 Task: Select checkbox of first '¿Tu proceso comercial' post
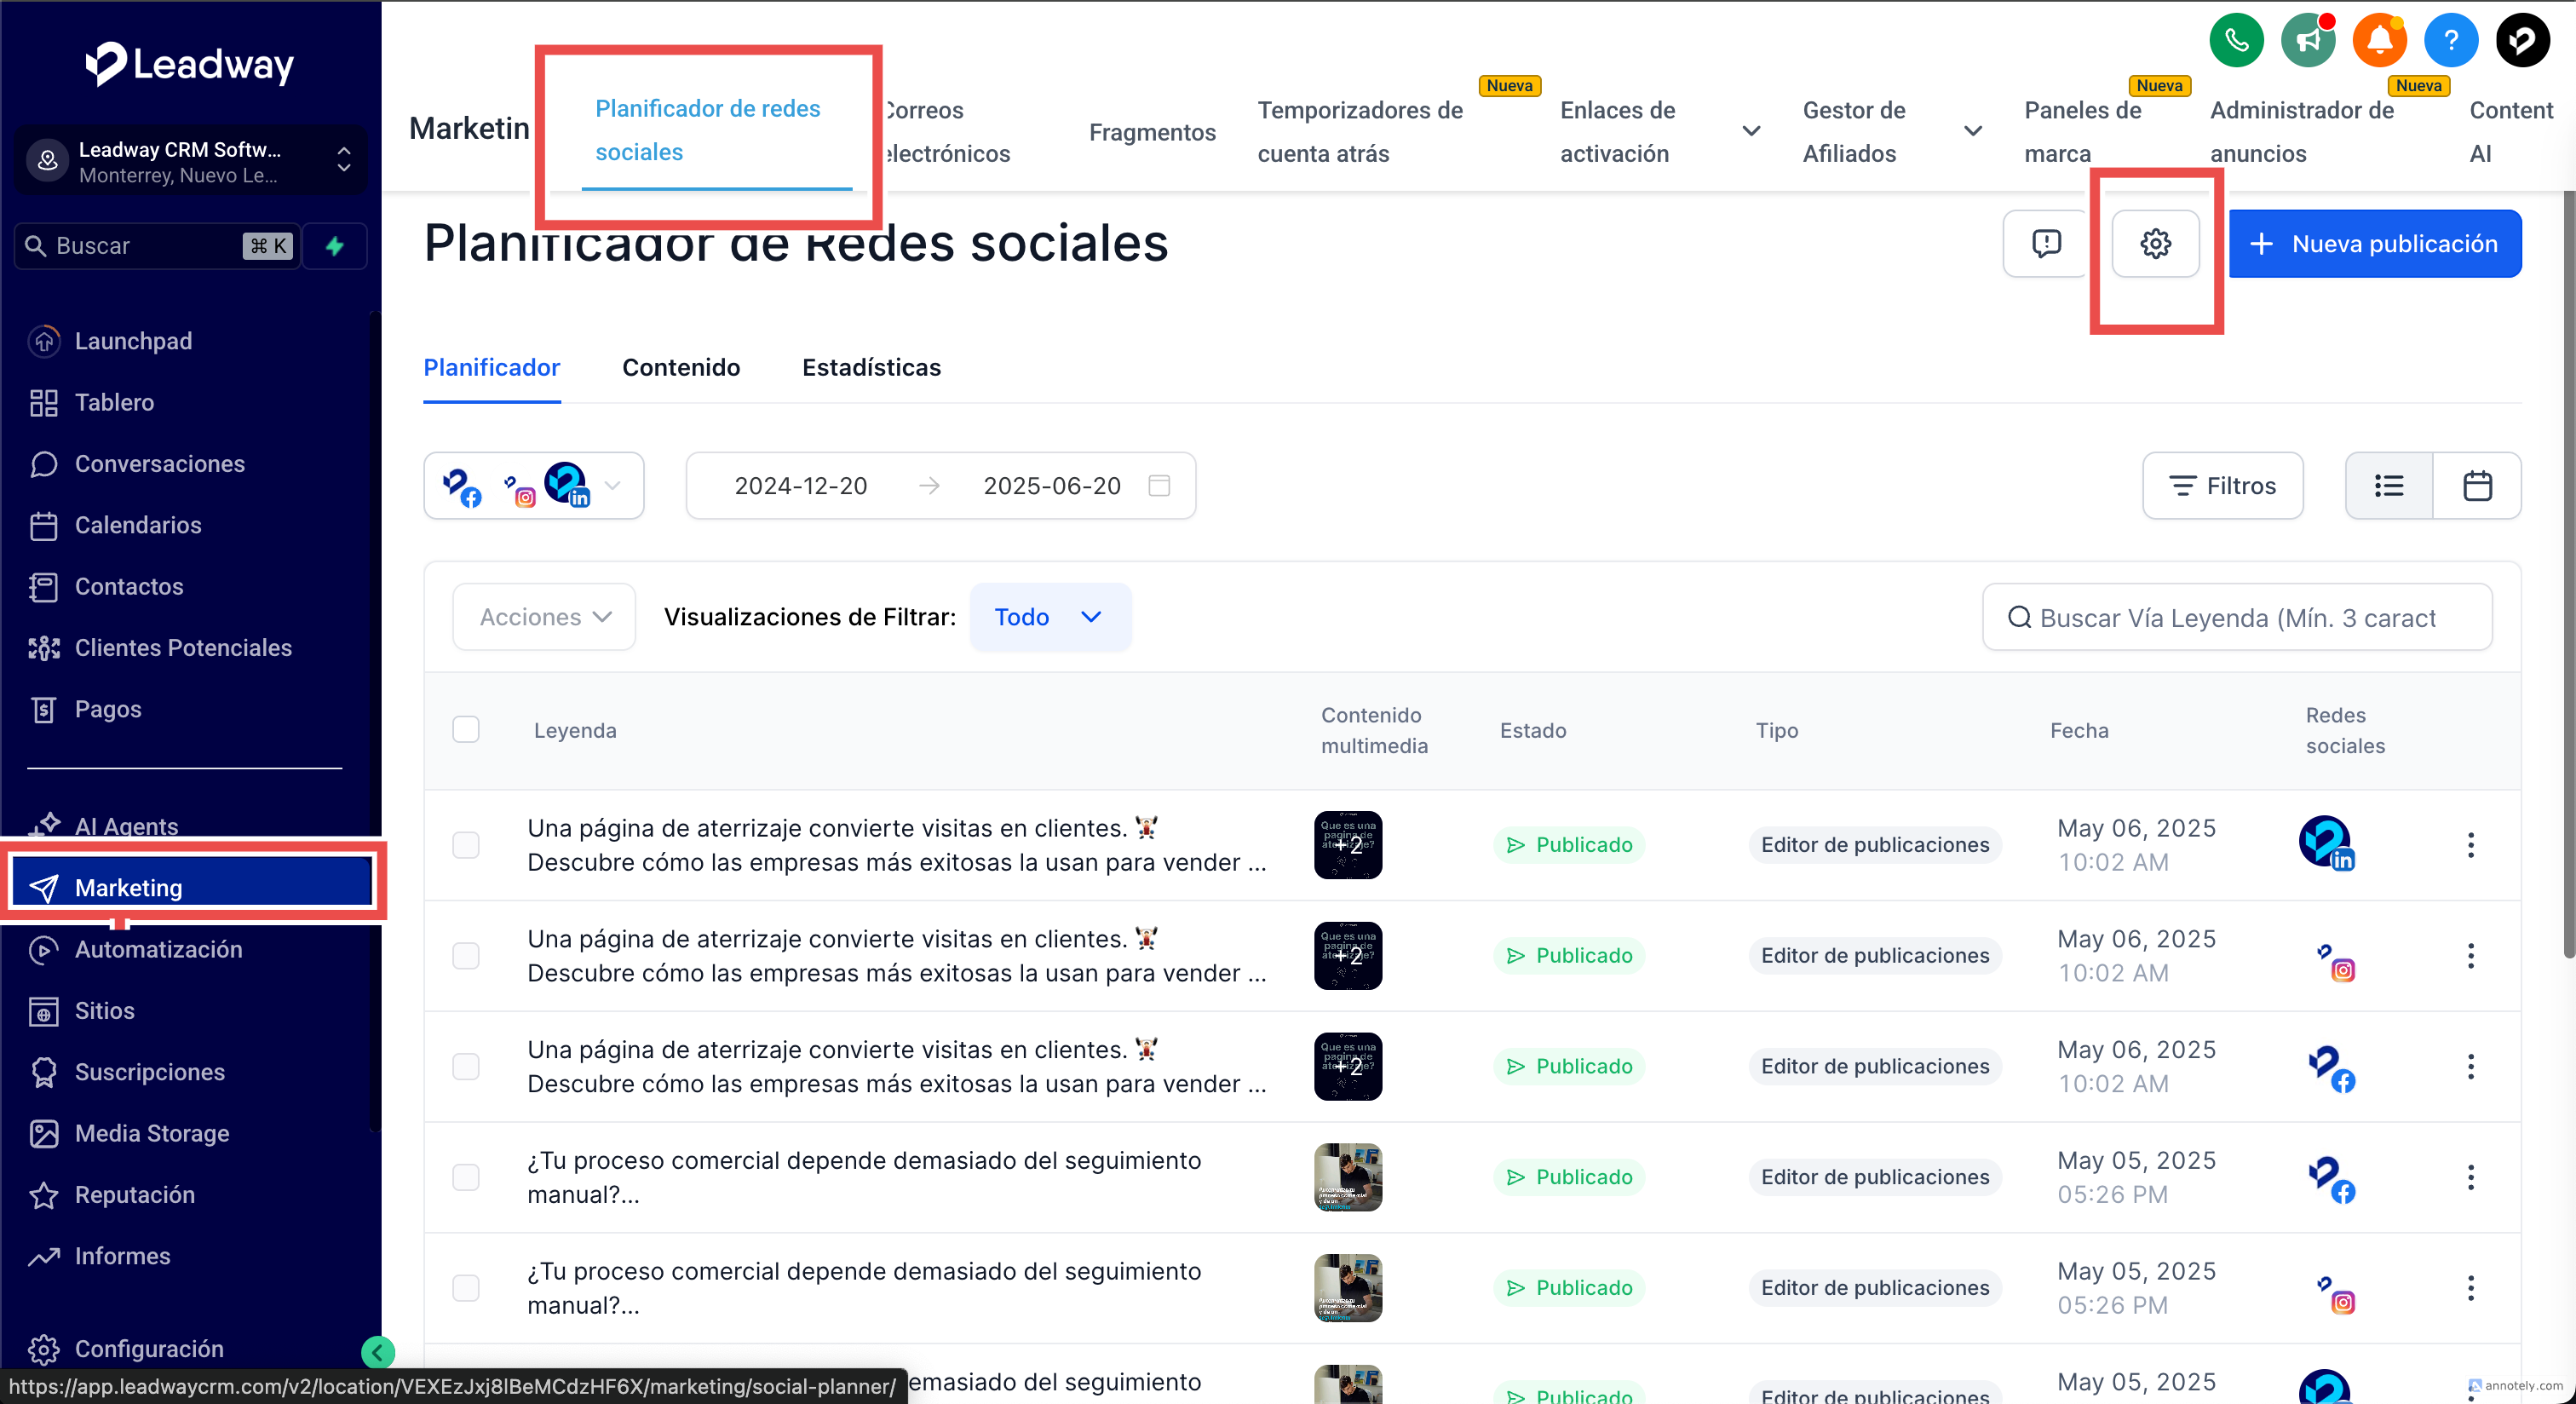[466, 1177]
